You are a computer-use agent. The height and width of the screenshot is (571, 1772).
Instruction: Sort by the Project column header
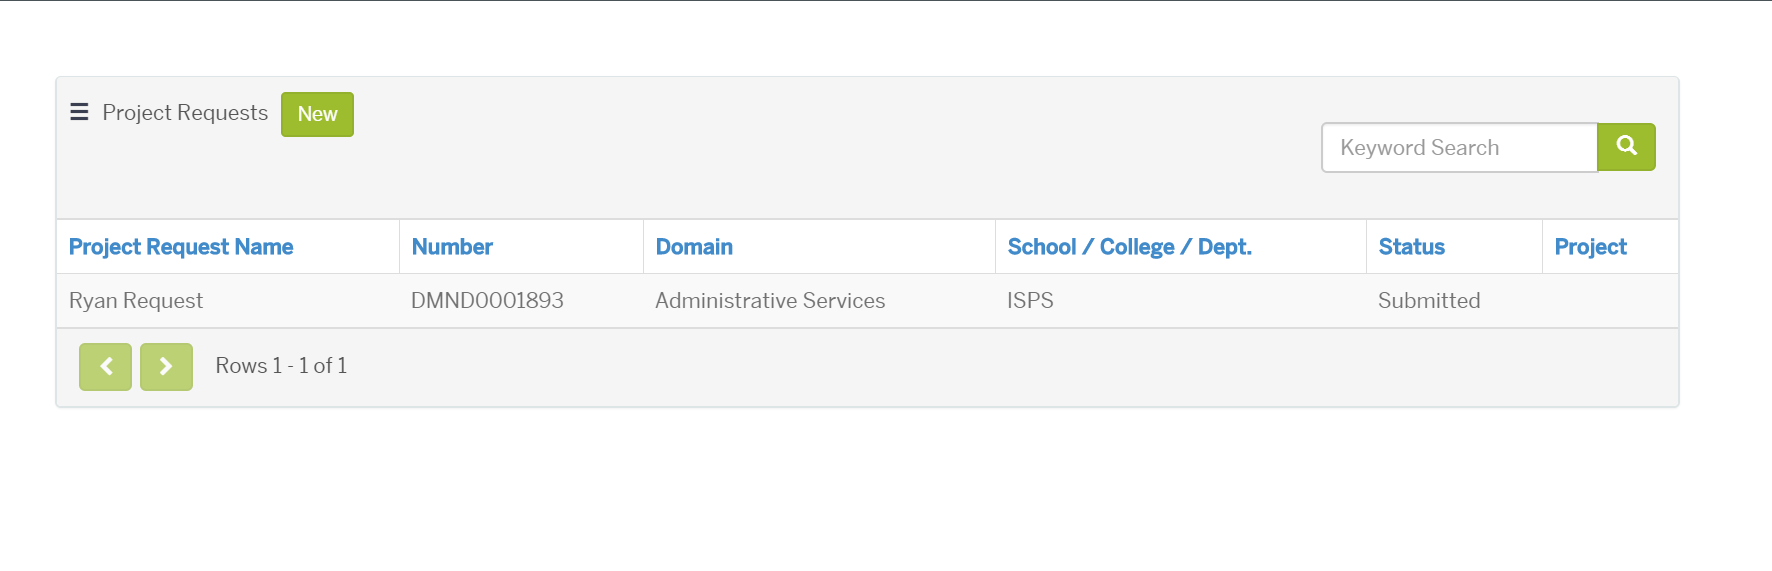pos(1590,247)
